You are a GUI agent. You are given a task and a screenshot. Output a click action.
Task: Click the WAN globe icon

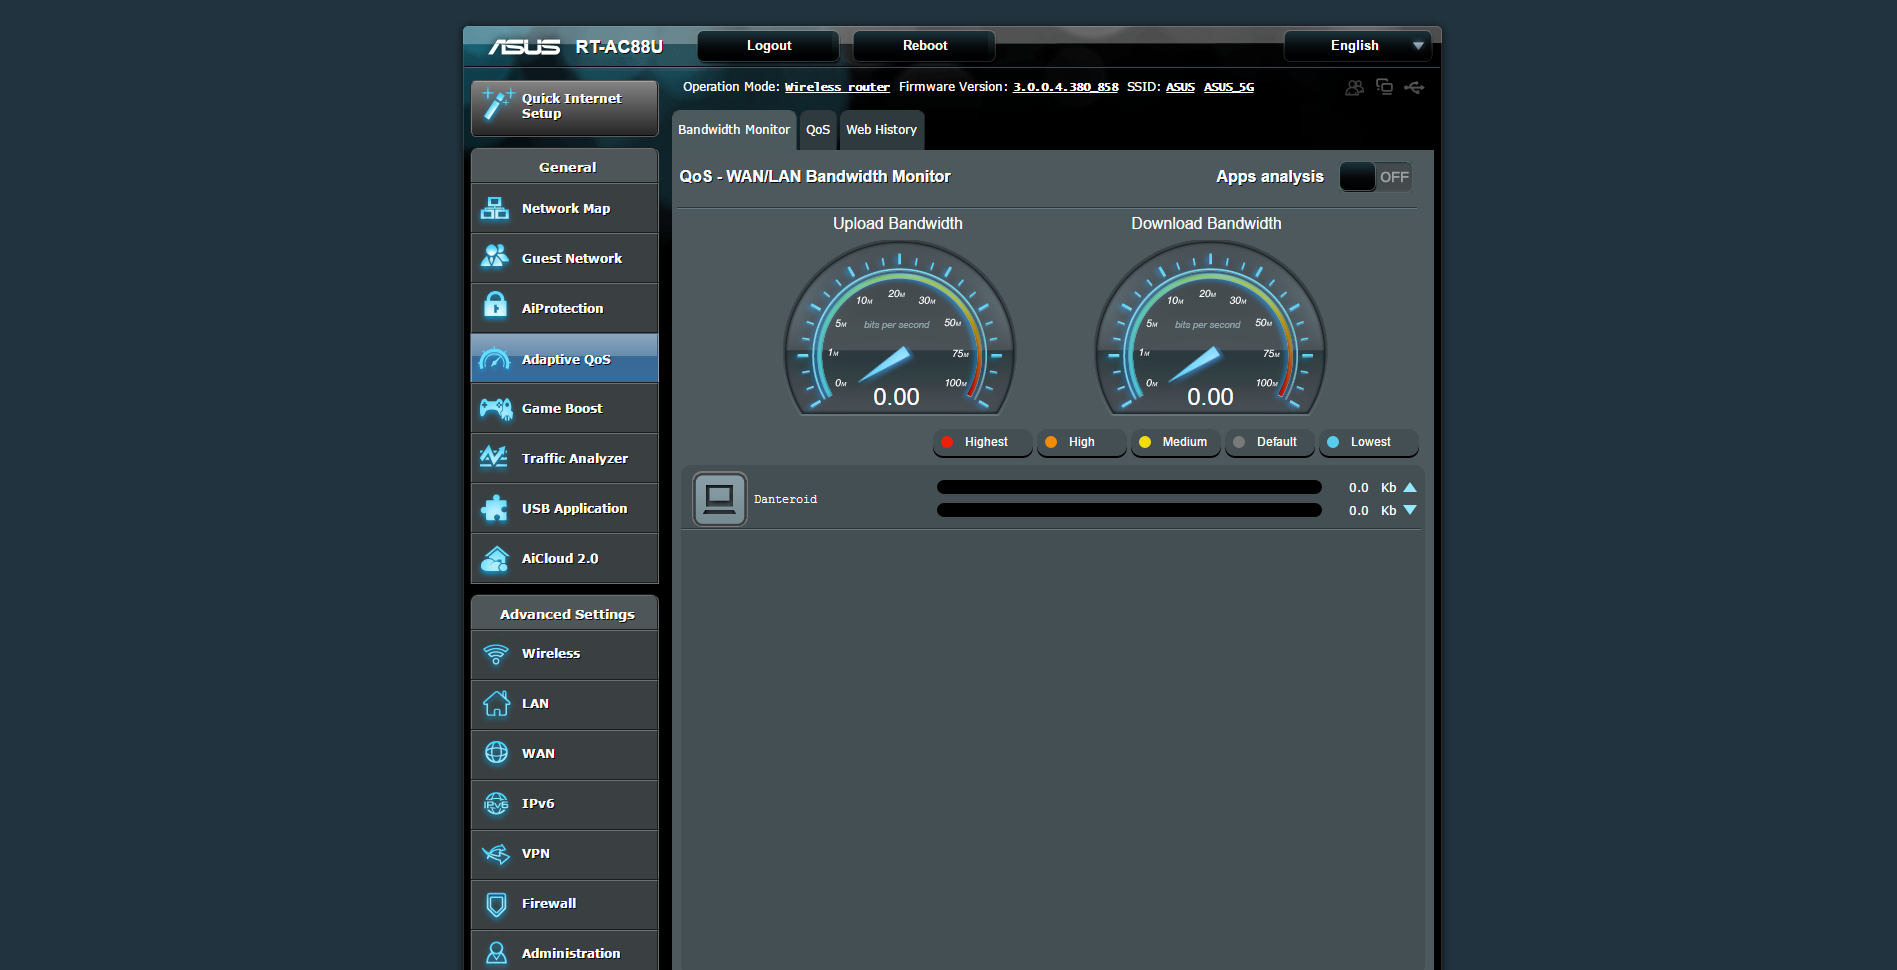click(496, 753)
